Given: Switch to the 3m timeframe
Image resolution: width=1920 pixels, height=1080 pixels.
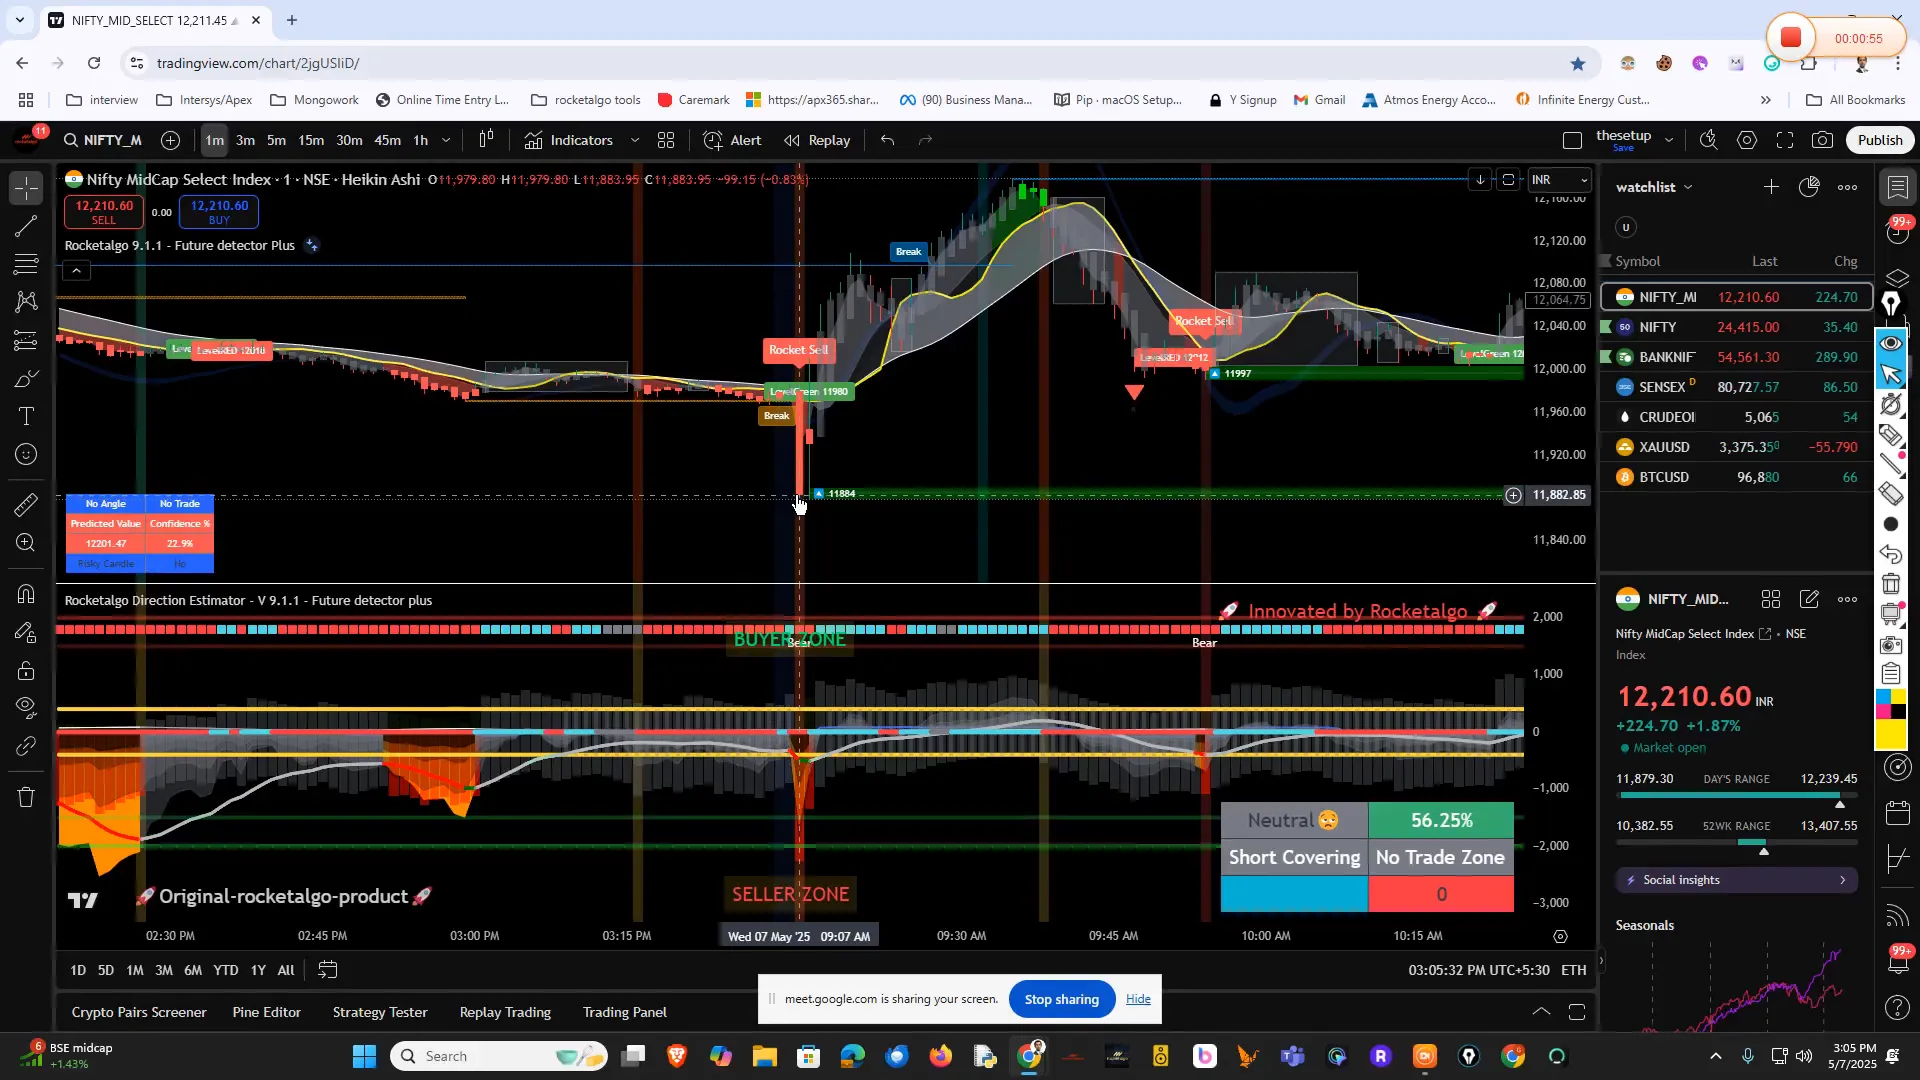Looking at the screenshot, I should tap(245, 140).
